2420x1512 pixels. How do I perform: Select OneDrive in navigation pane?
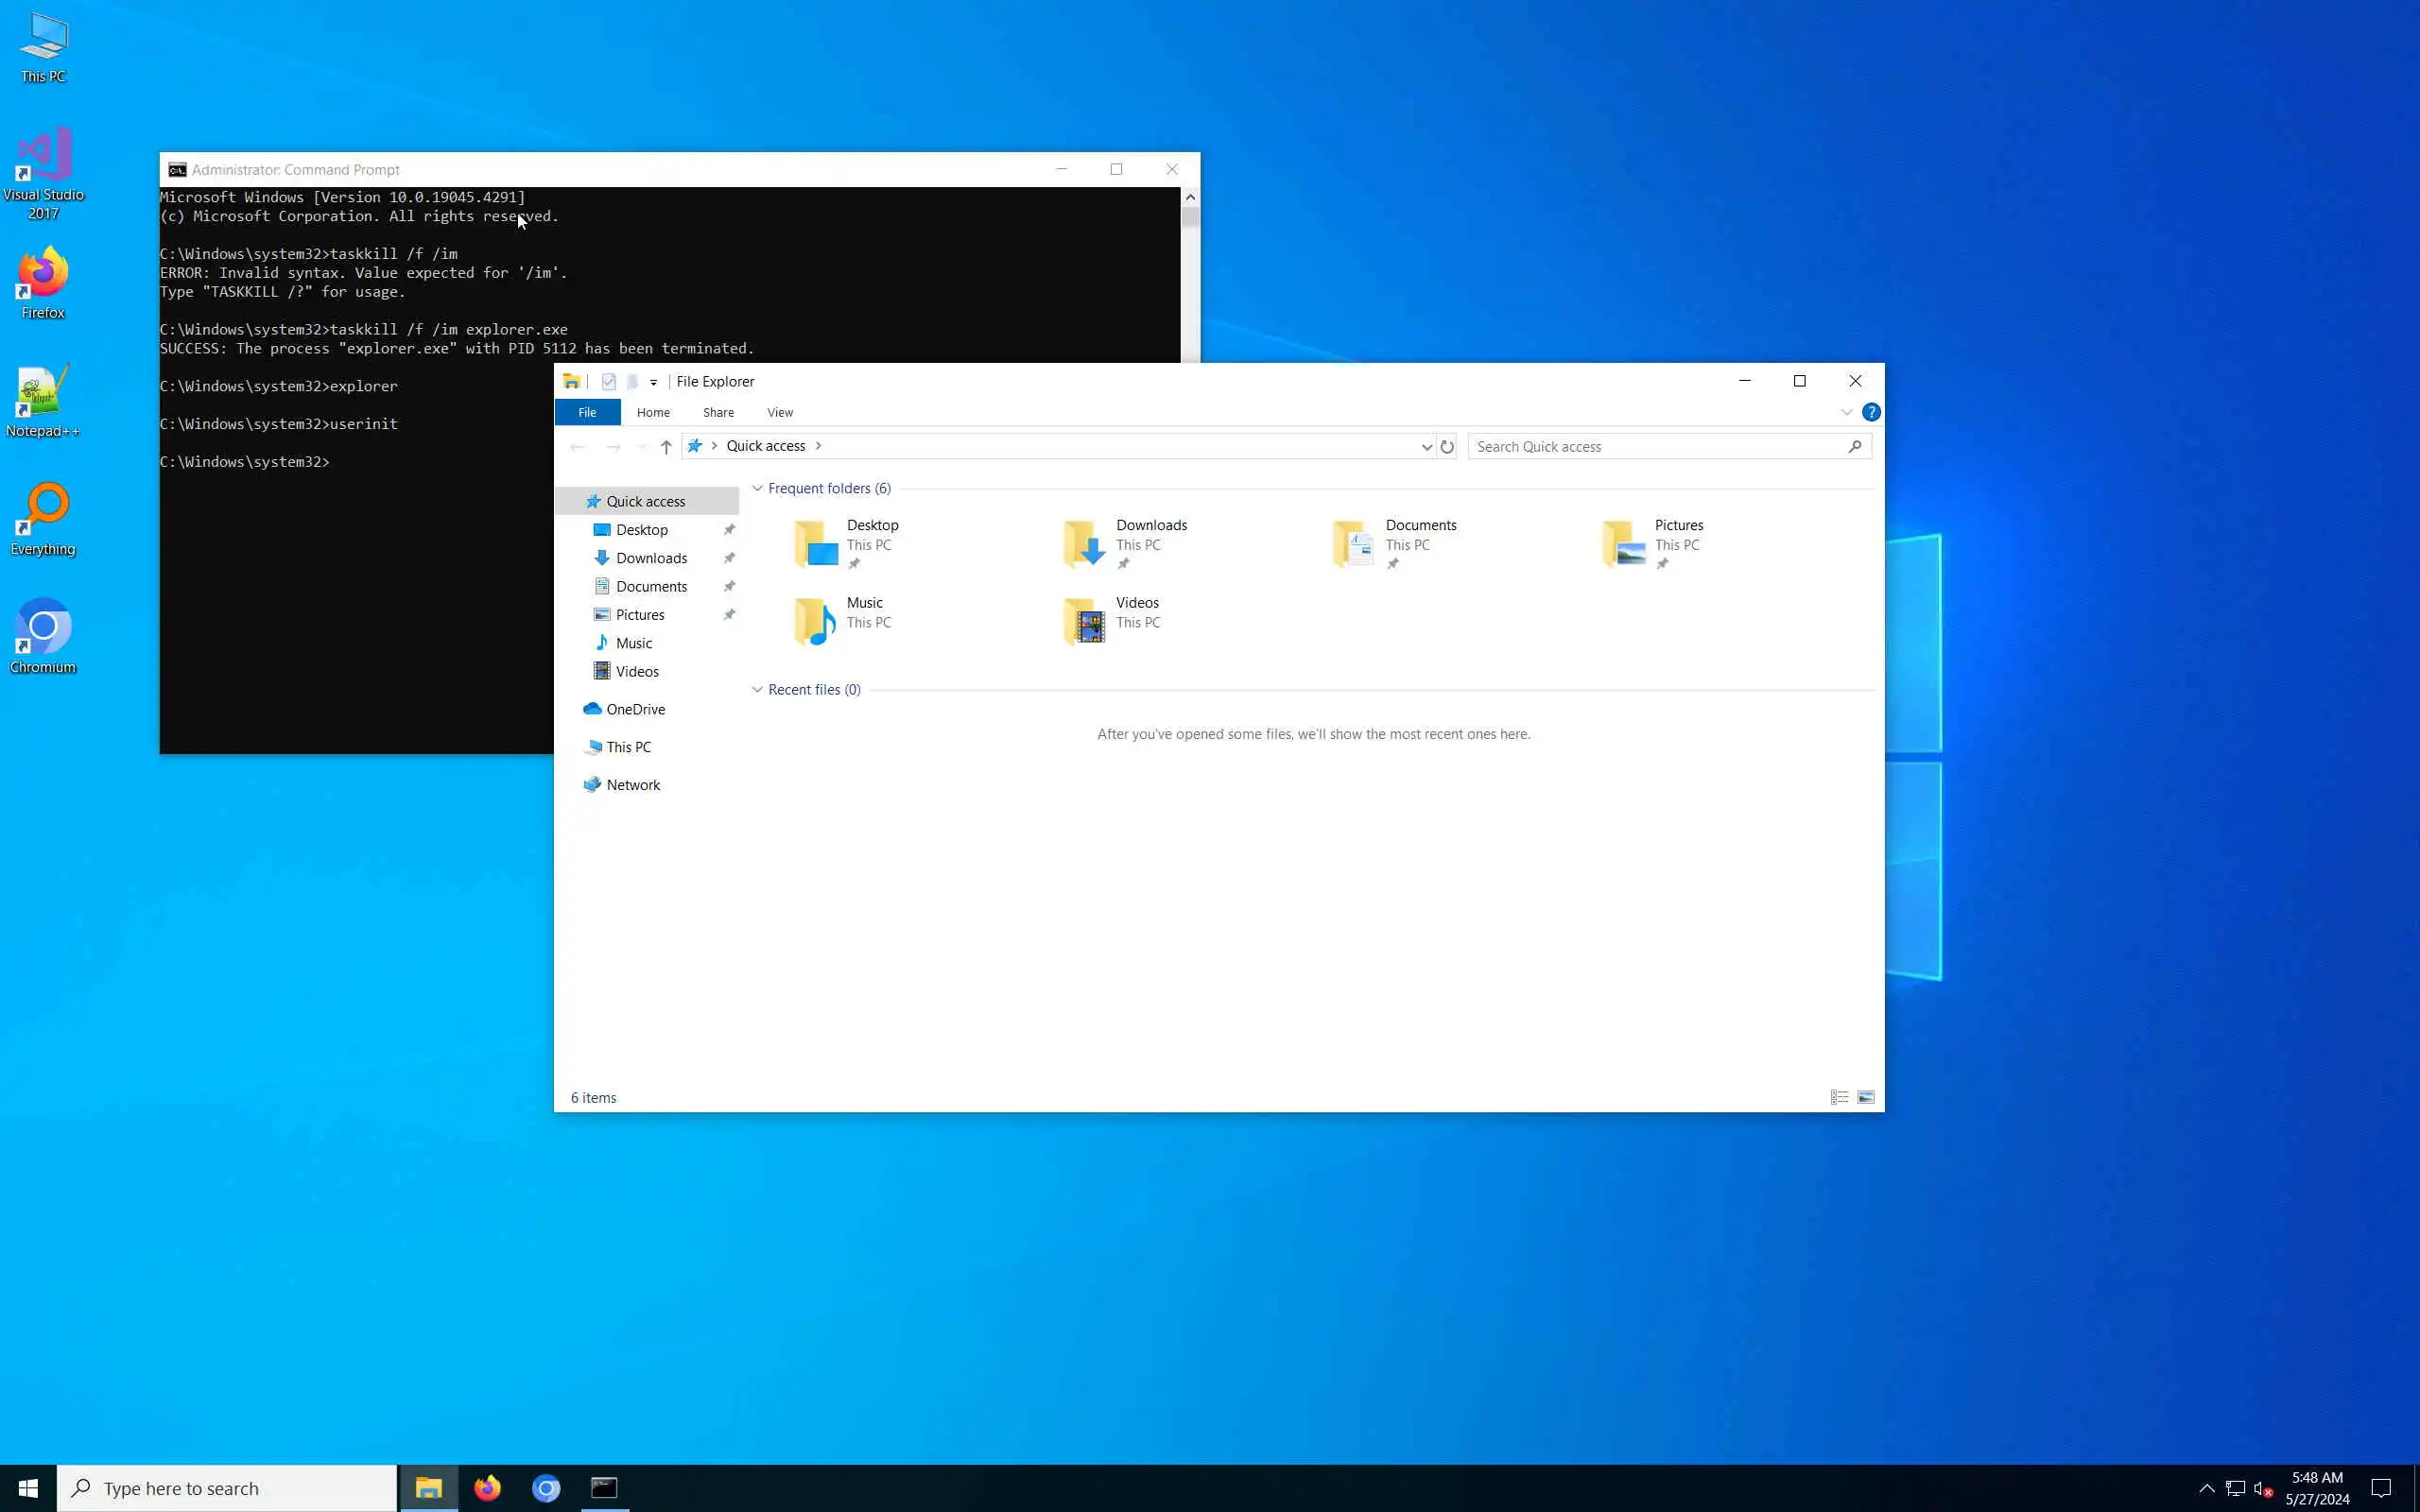[635, 709]
